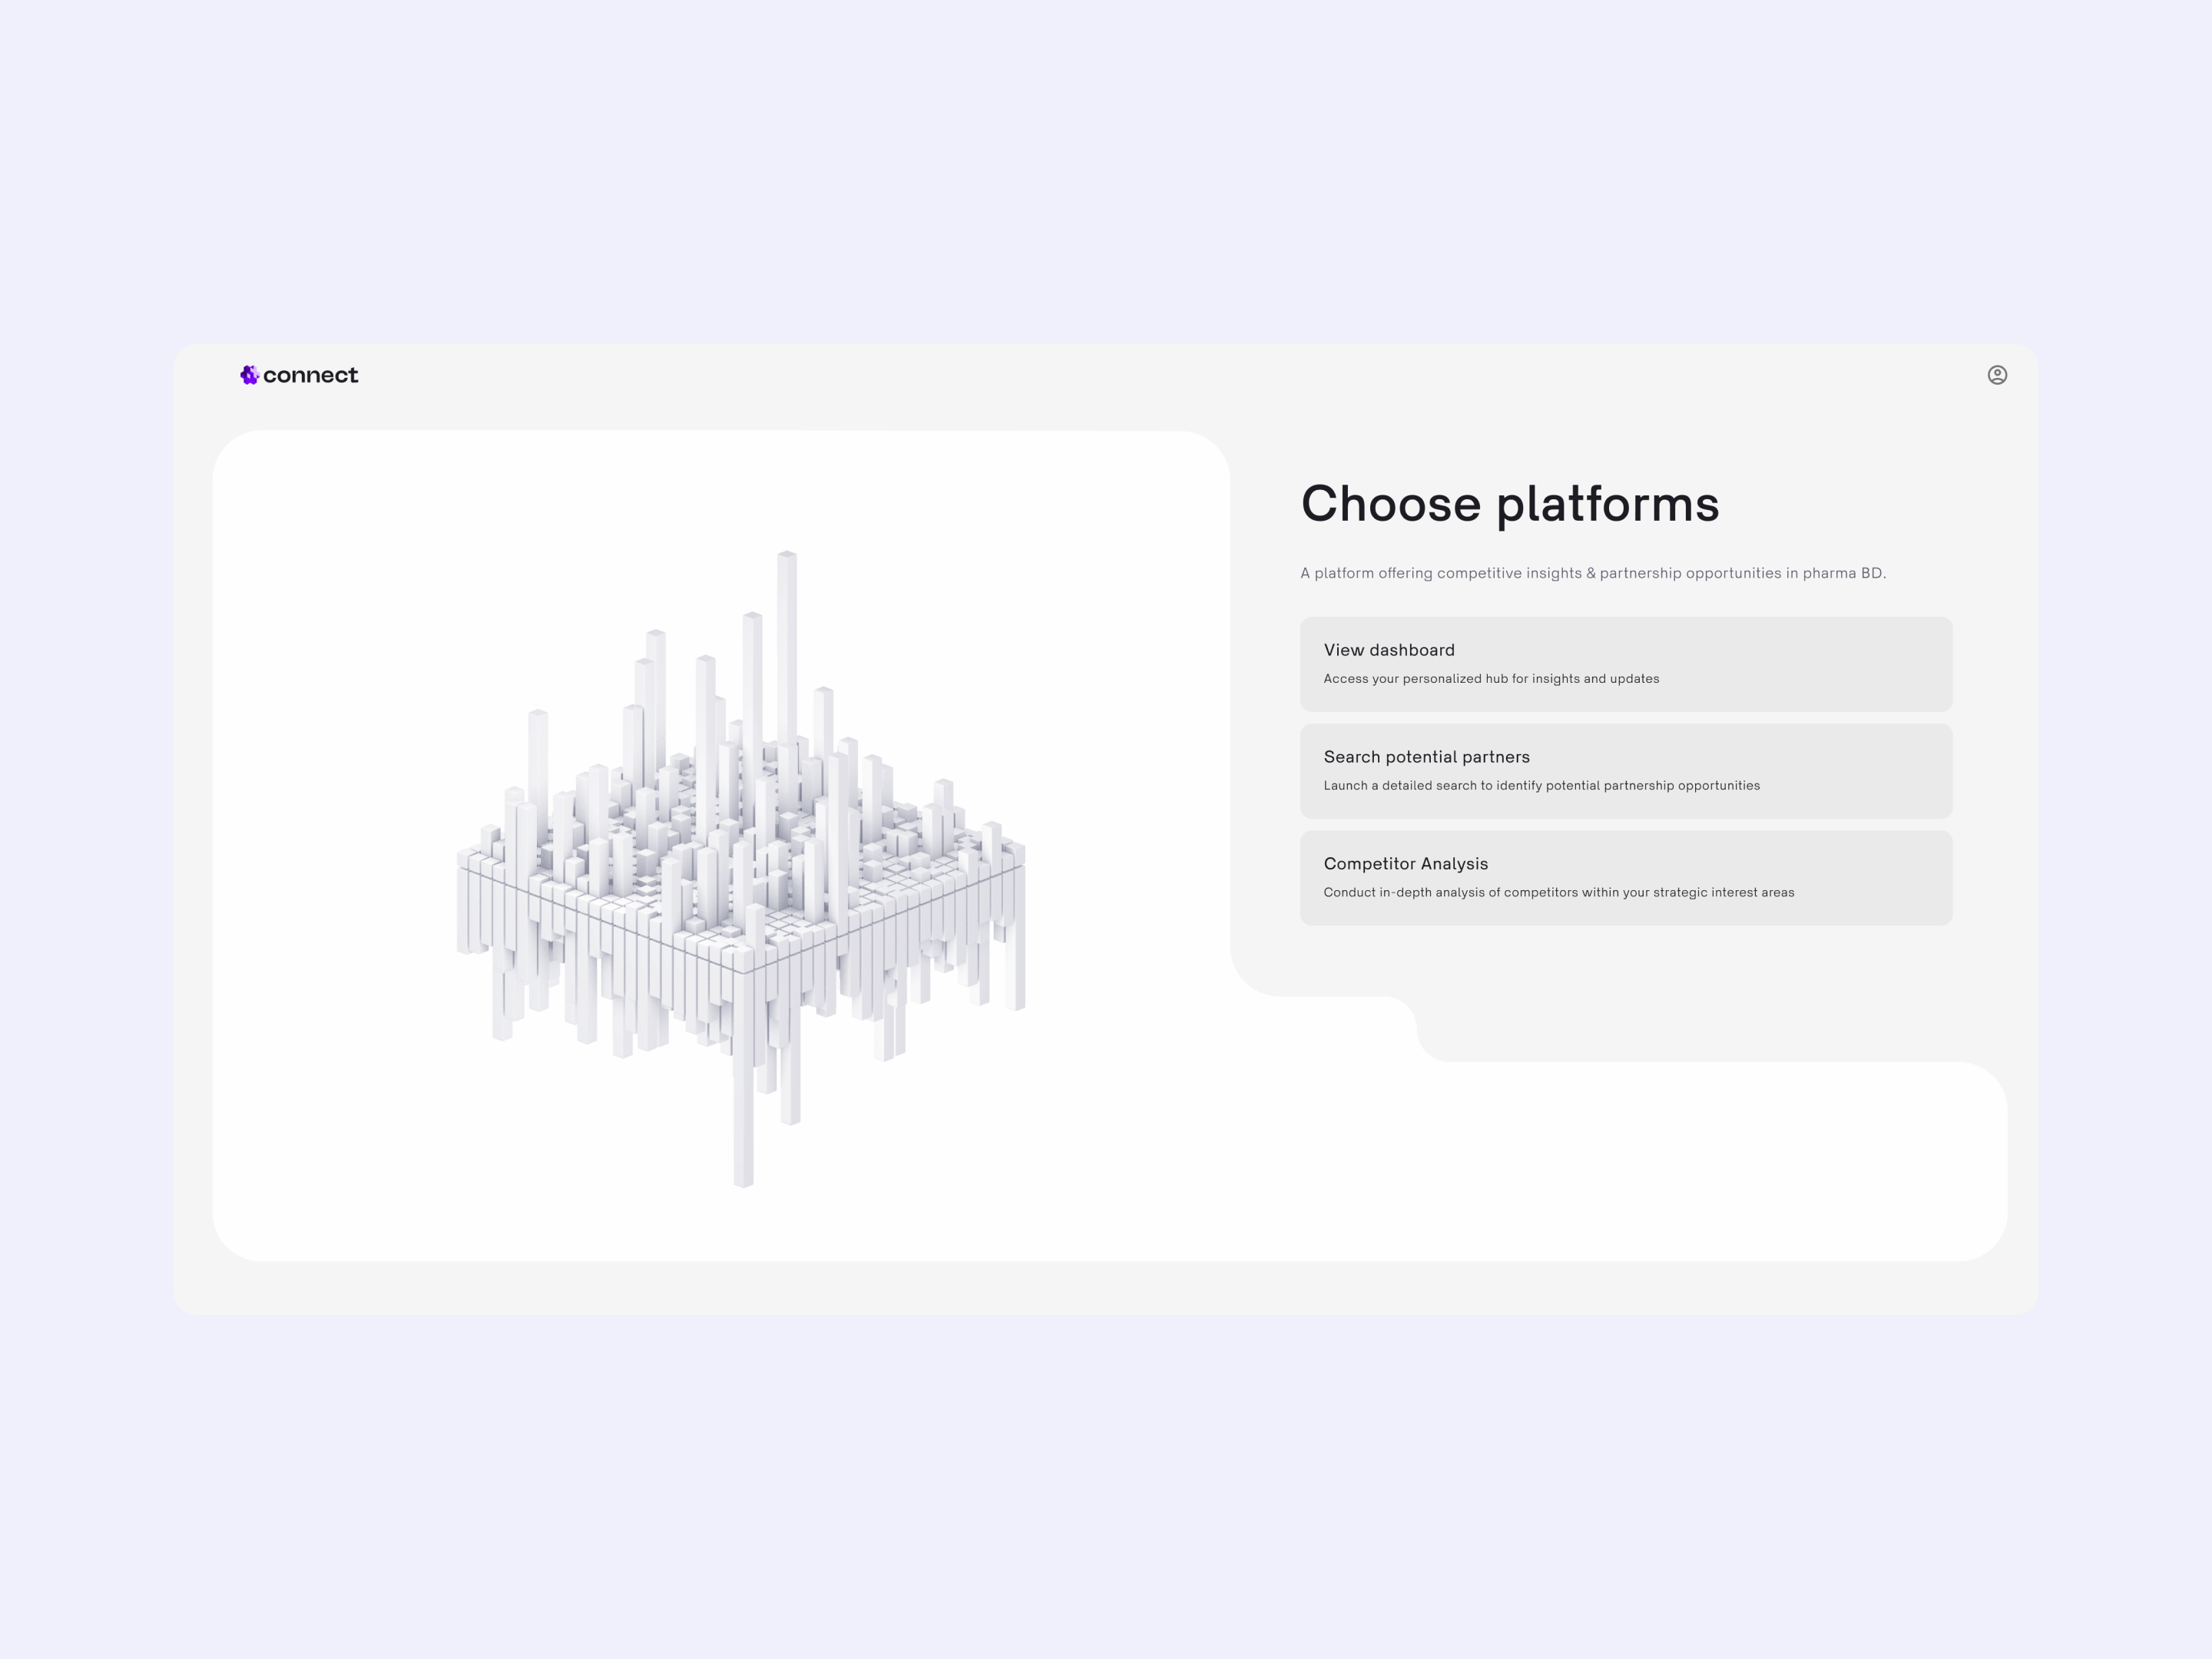Click the pharma BD platform subtitle text
The width and height of the screenshot is (2212, 1659).
(1592, 573)
